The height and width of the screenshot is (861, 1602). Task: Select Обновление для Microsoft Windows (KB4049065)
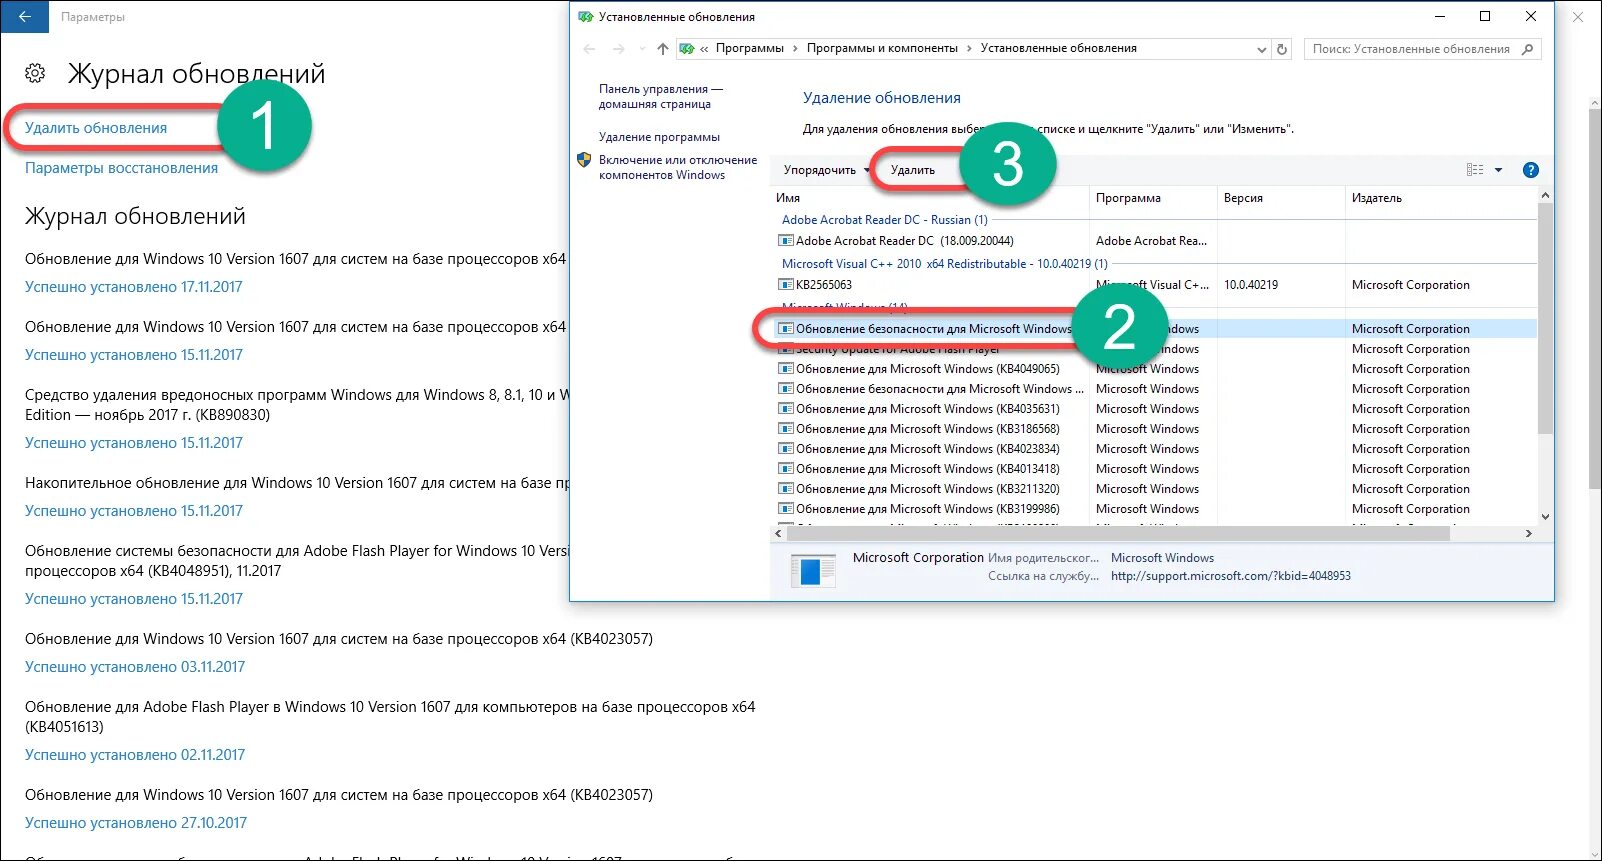pyautogui.click(x=927, y=369)
